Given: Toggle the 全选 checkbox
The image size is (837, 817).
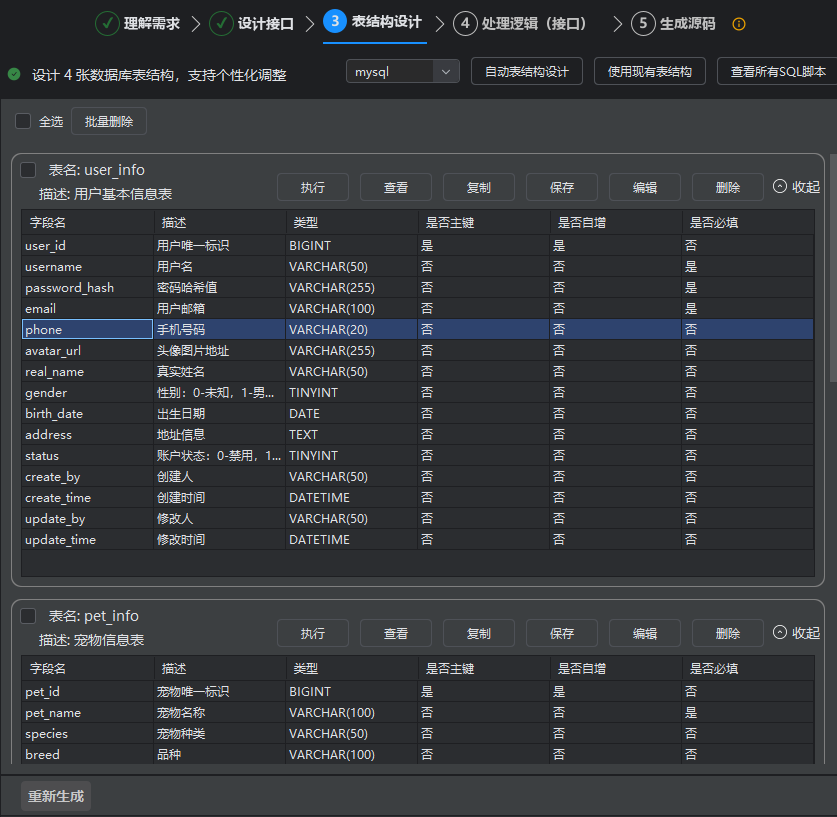Looking at the screenshot, I should pos(23,121).
